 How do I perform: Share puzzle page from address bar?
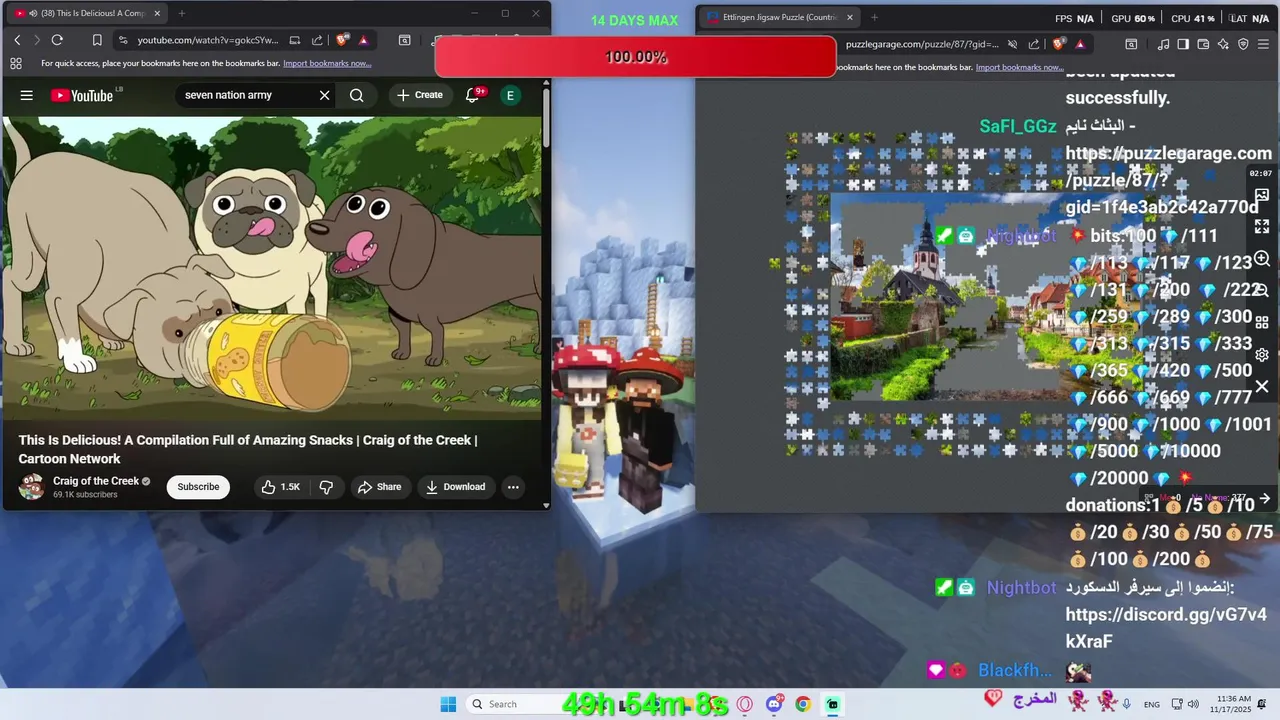coord(1034,44)
